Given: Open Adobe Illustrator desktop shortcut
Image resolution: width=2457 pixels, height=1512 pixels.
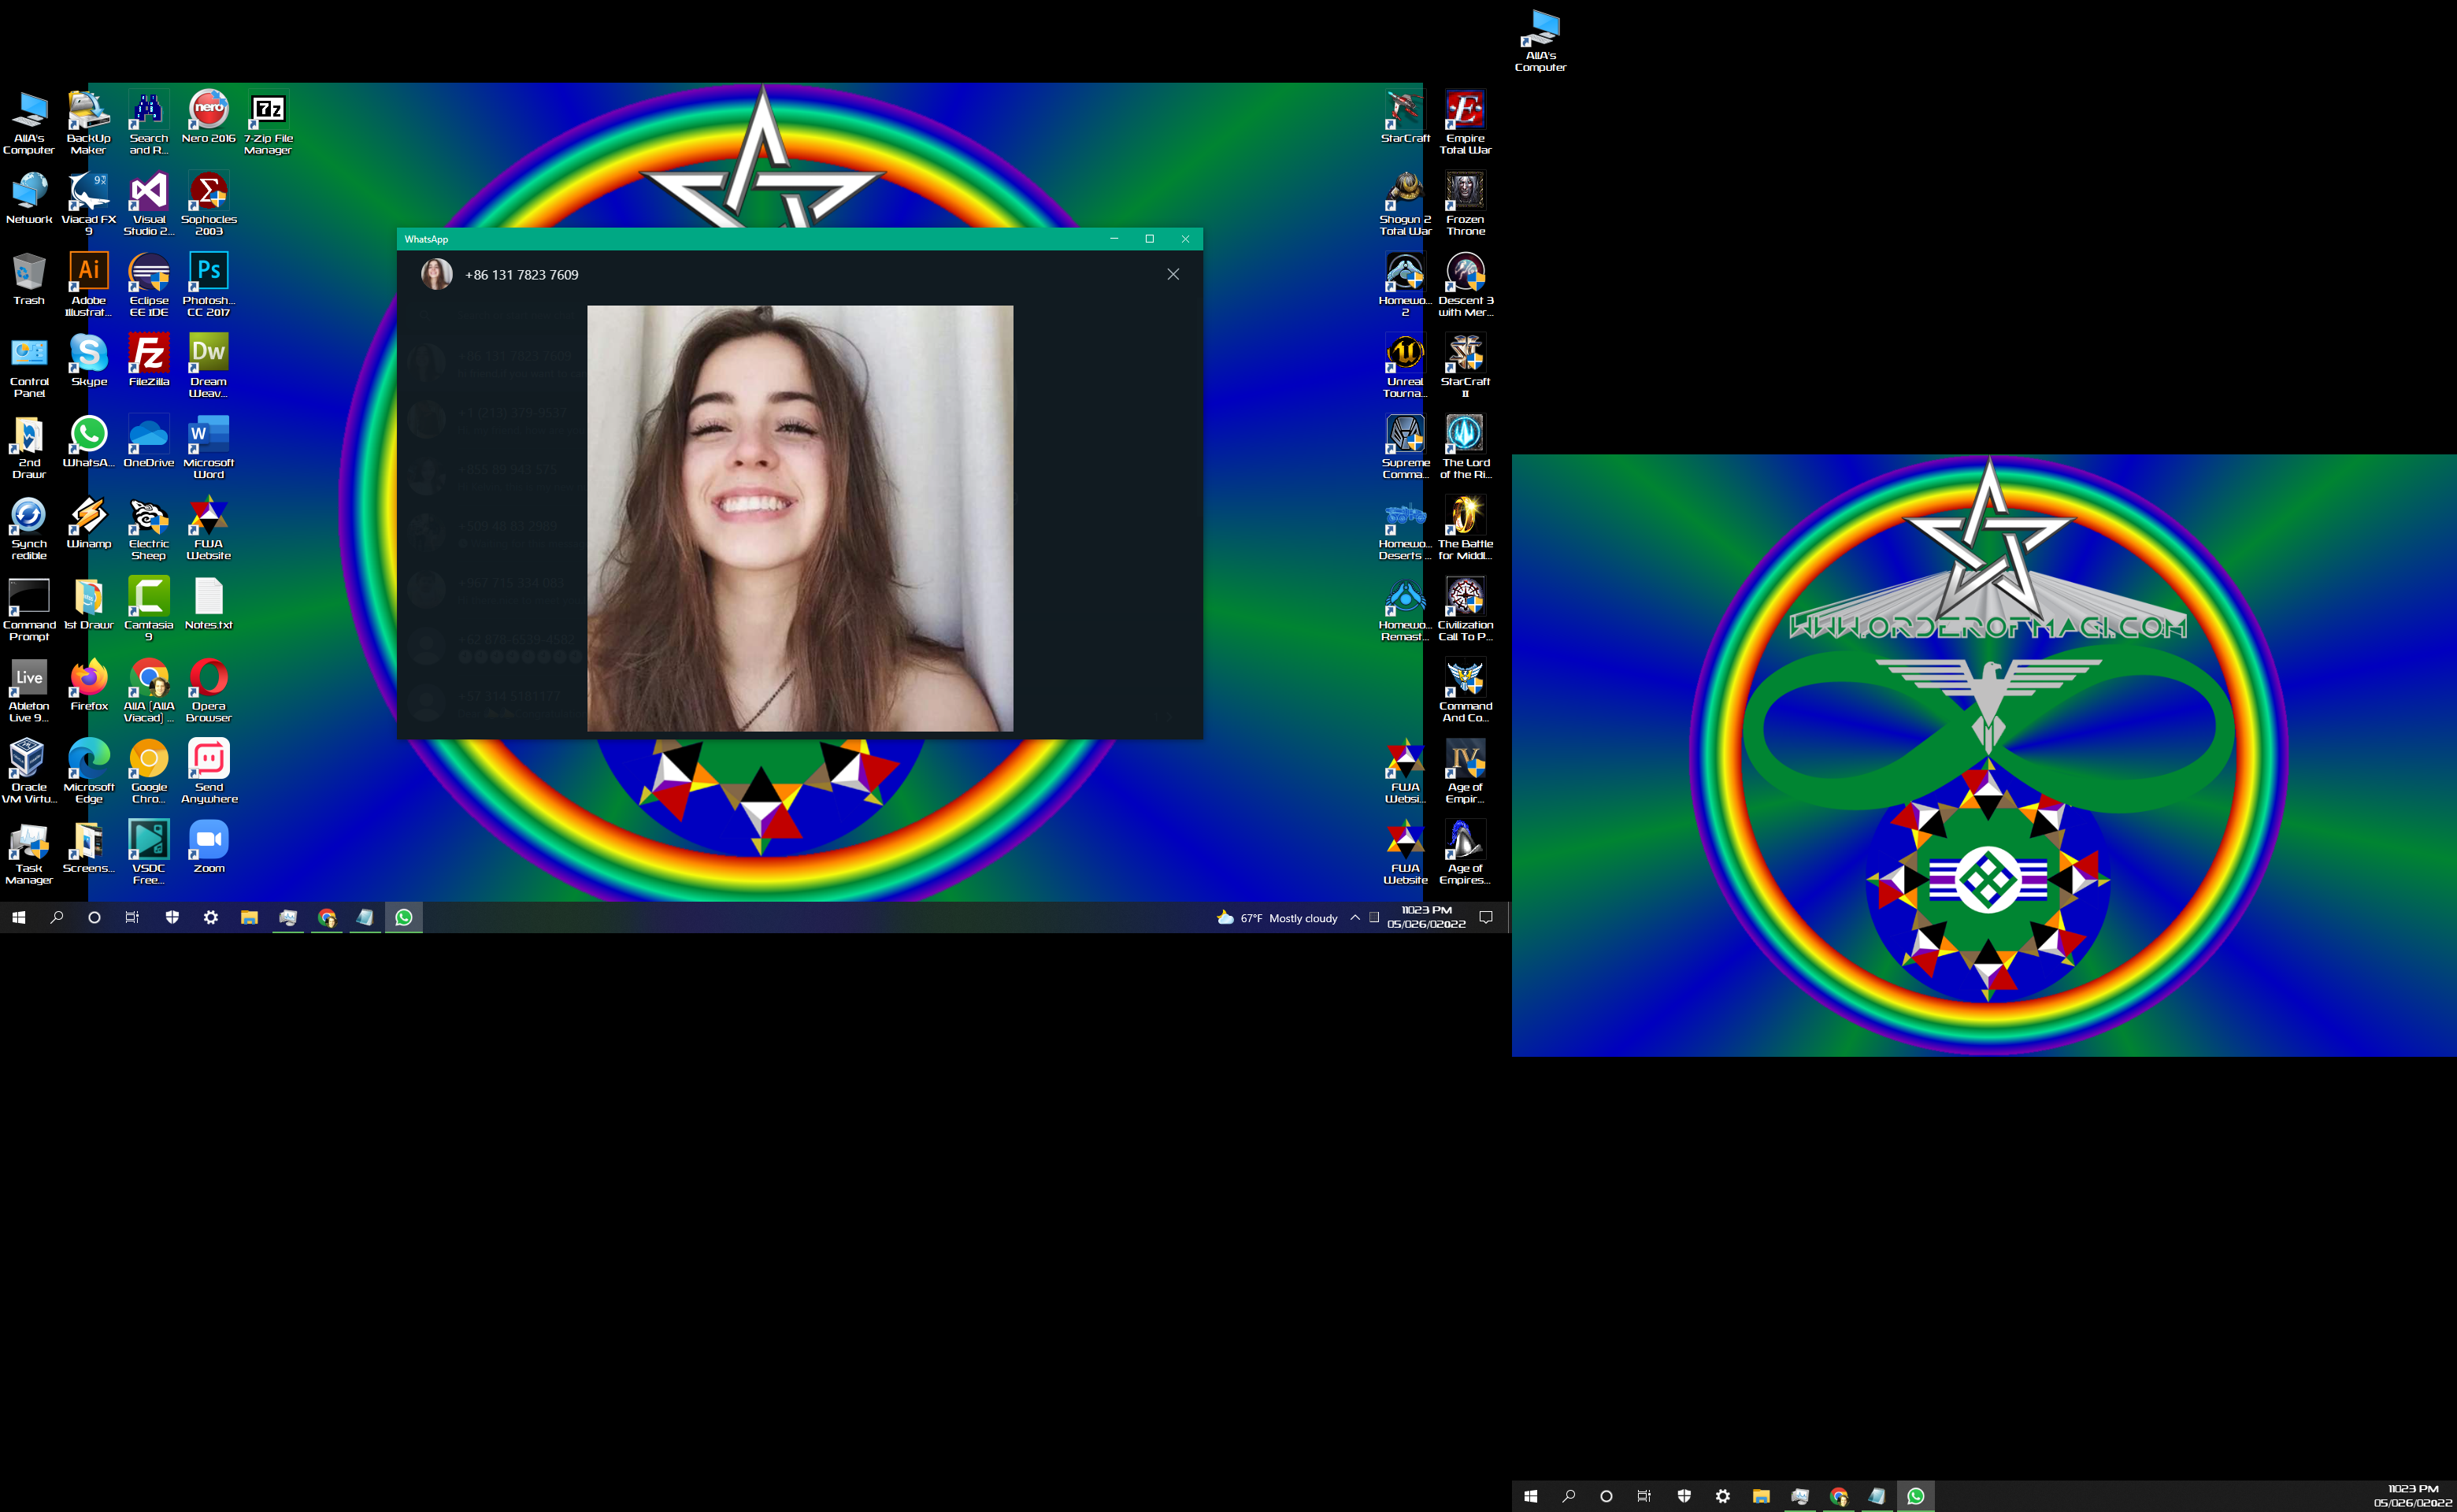Looking at the screenshot, I should (89, 272).
